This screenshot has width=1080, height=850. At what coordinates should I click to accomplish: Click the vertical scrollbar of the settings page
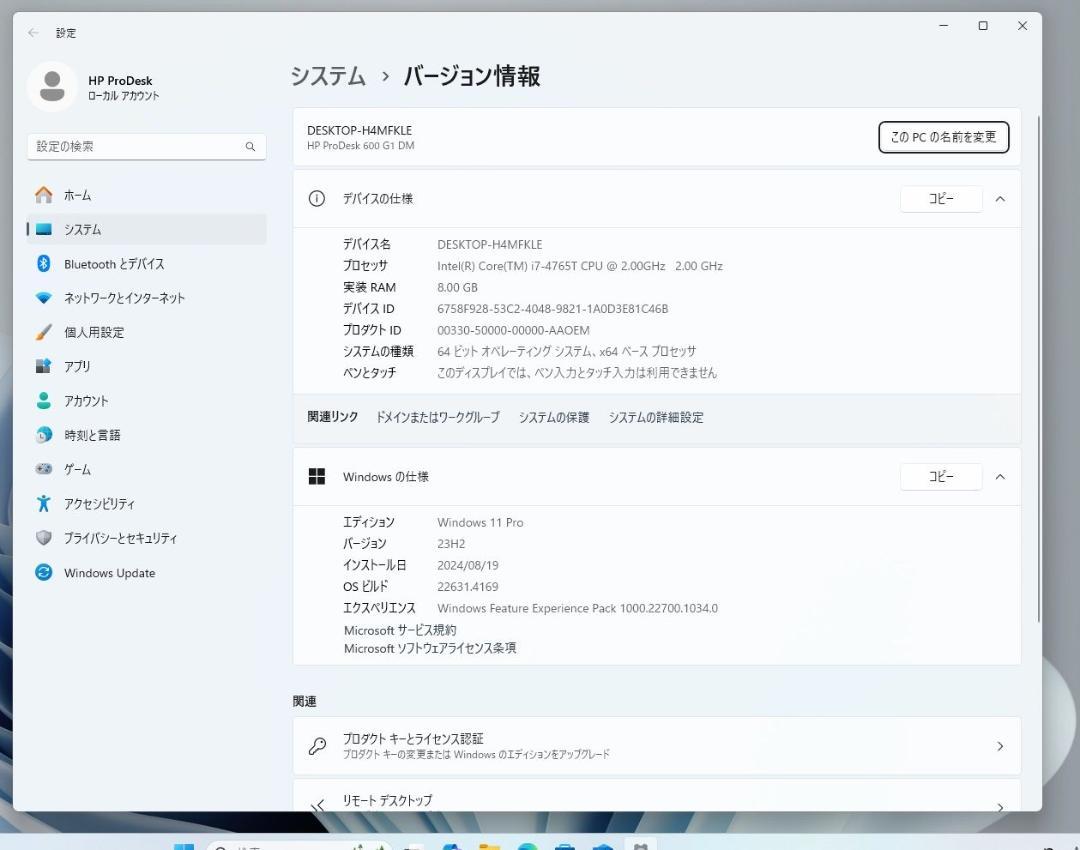point(1038,369)
